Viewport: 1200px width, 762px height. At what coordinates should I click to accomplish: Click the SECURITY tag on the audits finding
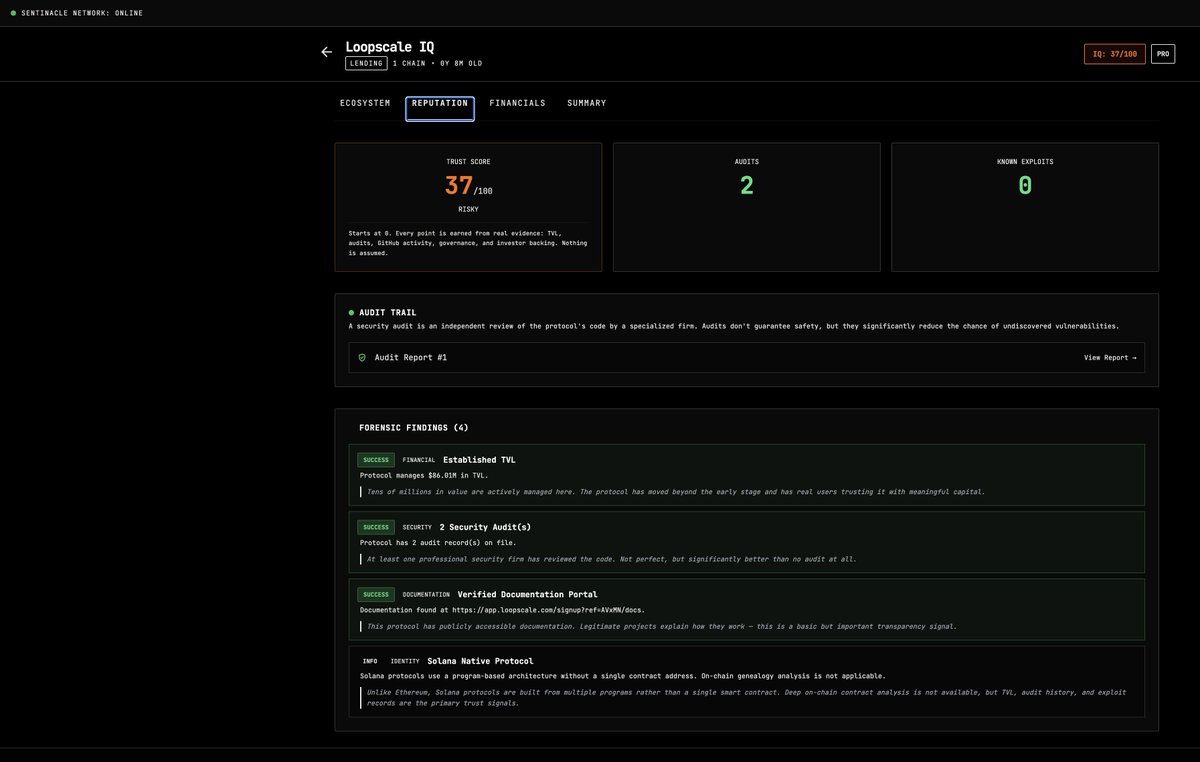coord(417,527)
